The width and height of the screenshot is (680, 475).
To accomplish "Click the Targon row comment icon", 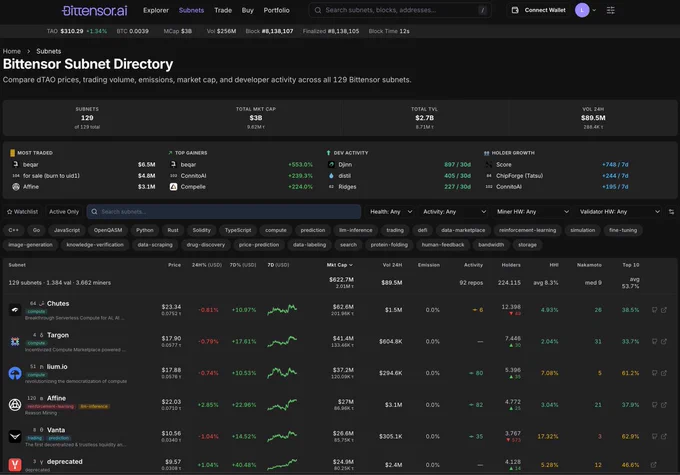I will (654, 341).
